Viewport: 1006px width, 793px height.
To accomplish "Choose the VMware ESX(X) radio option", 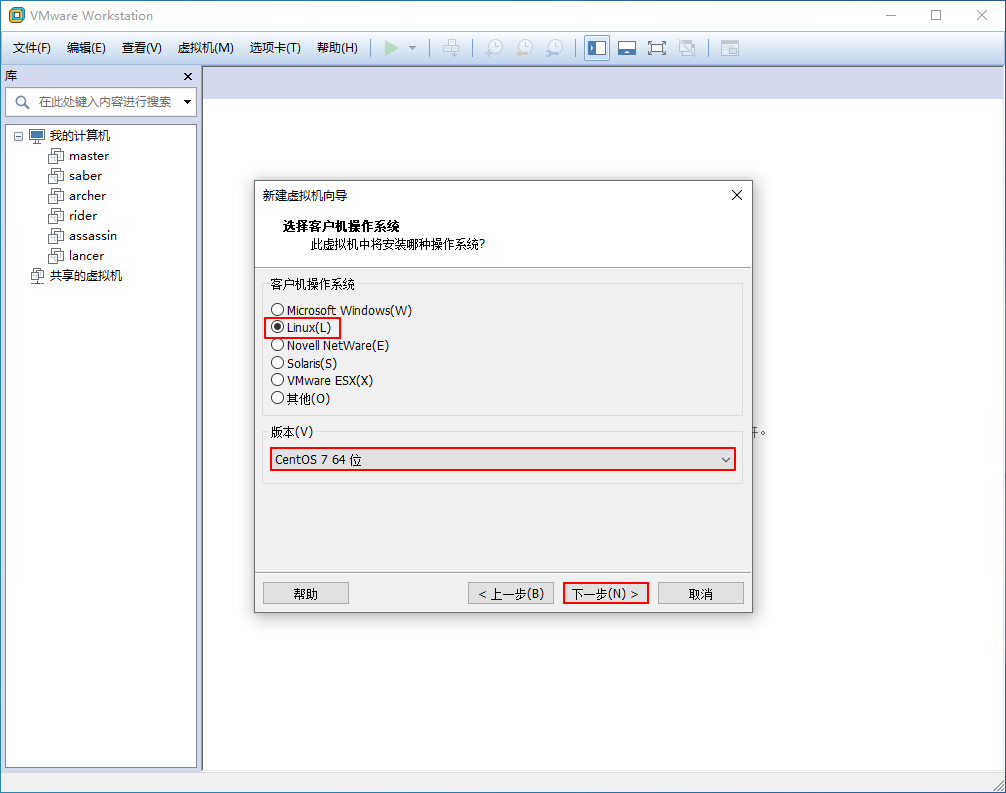I will click(x=278, y=380).
